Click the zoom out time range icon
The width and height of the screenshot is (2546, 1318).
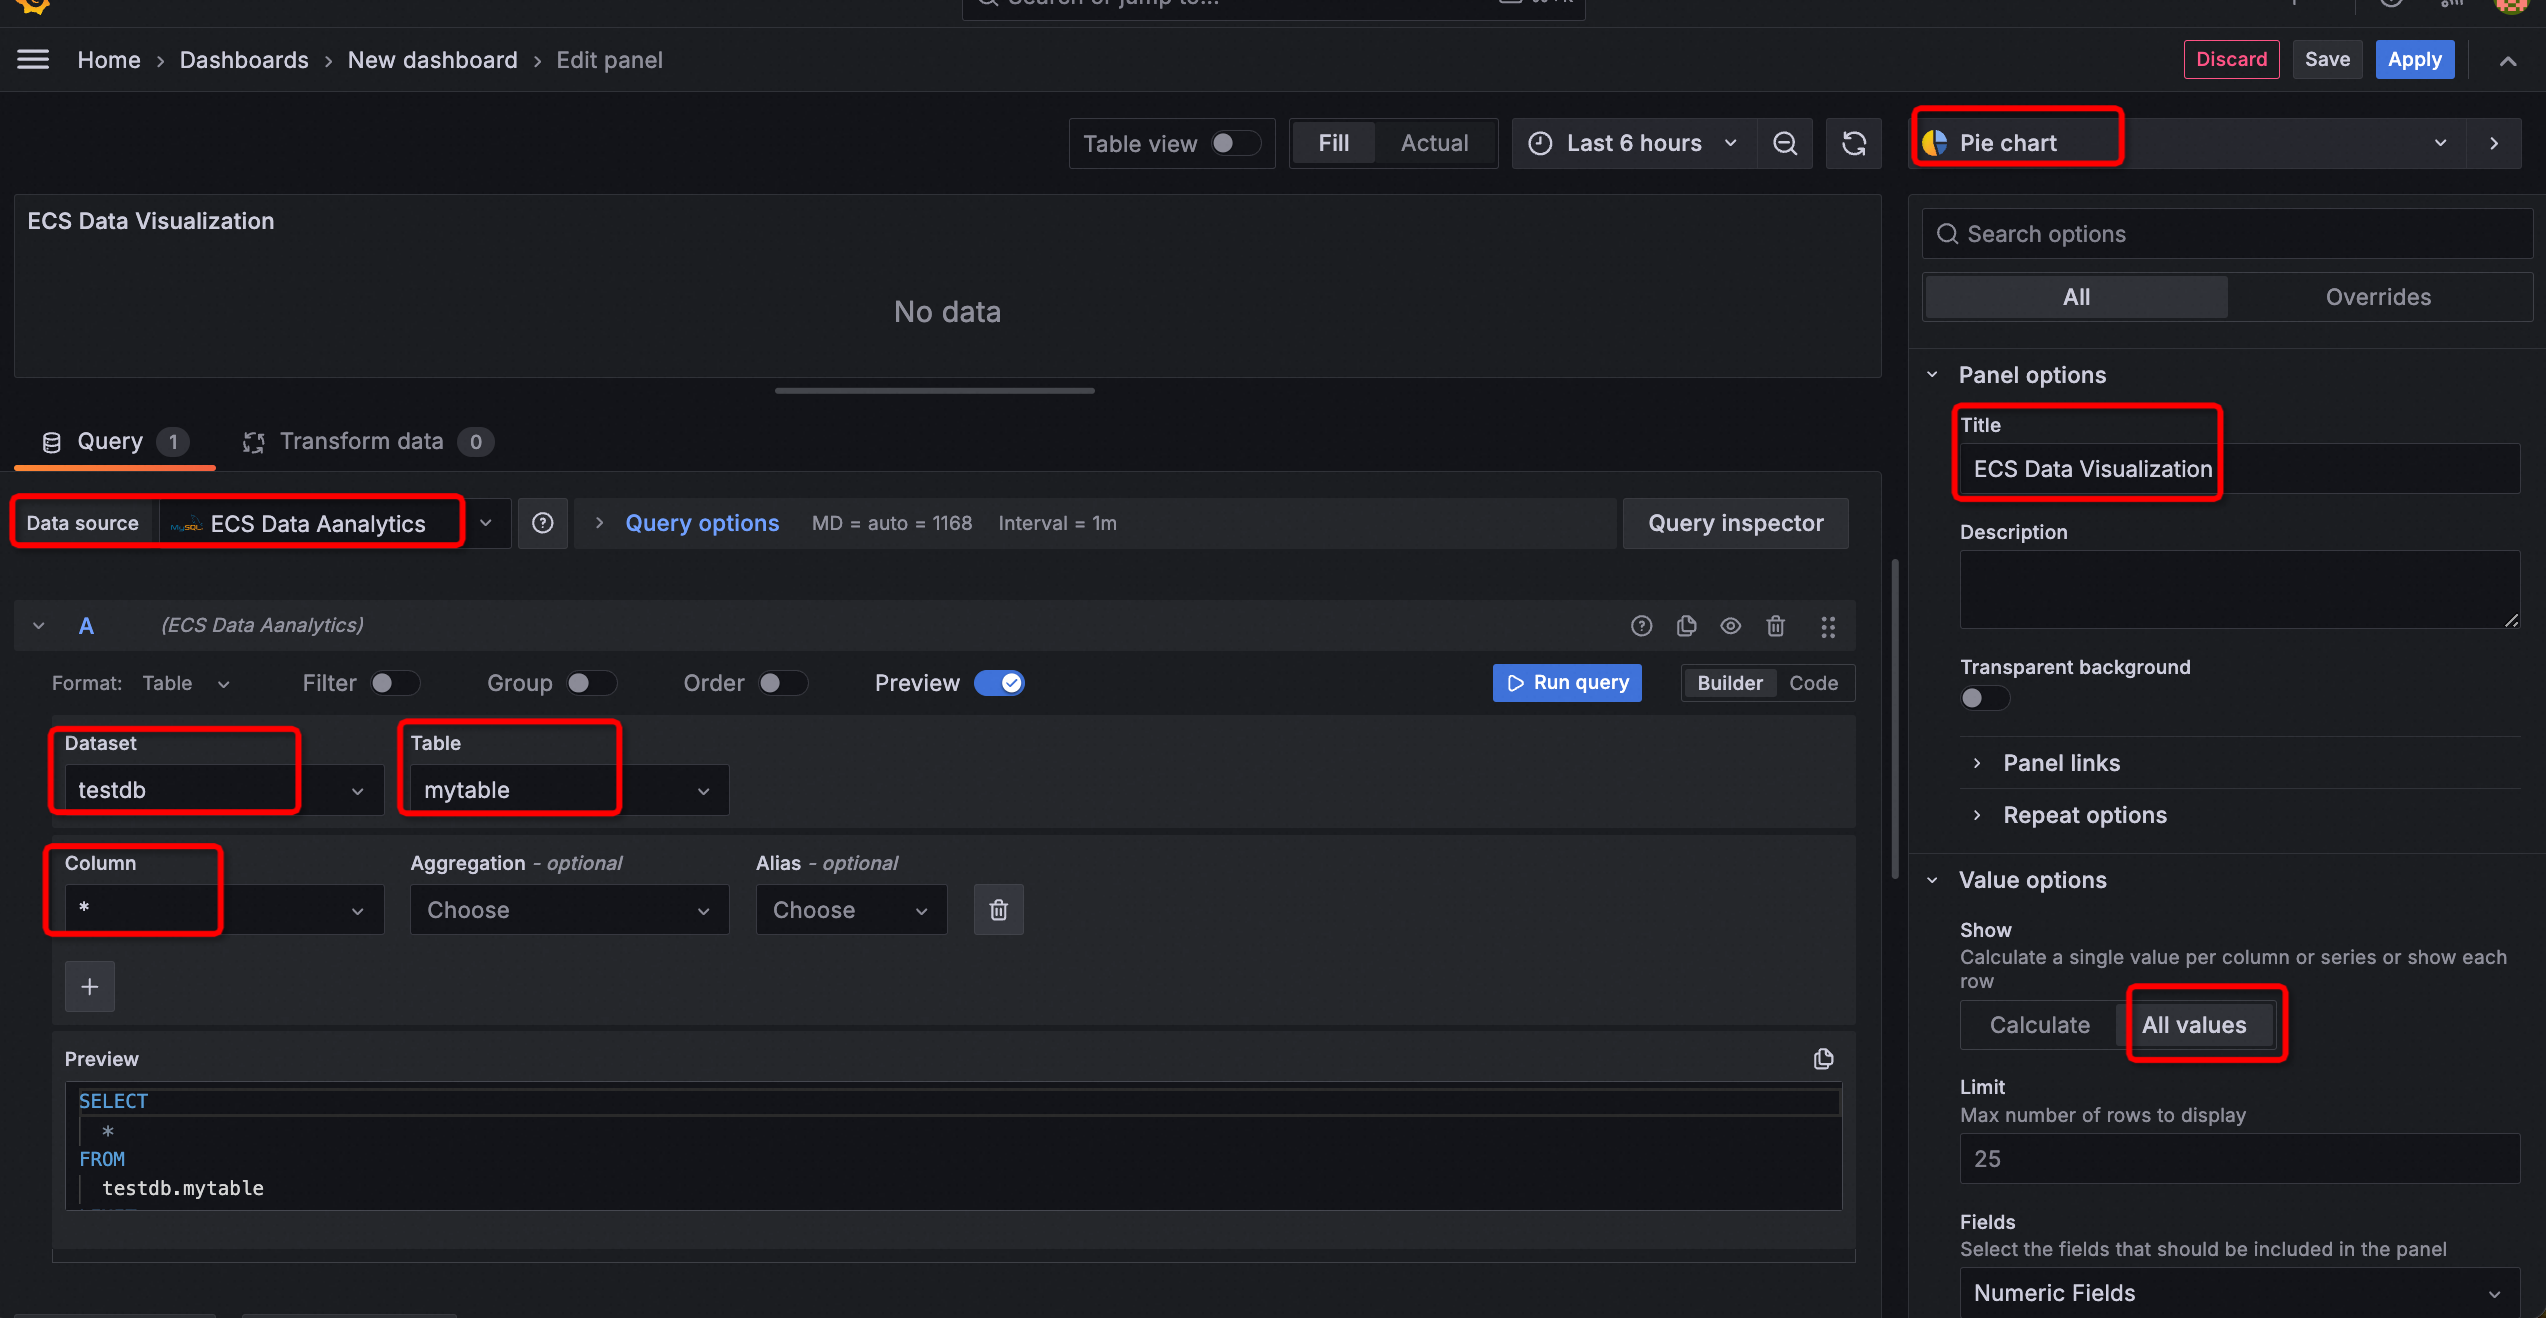[1785, 143]
